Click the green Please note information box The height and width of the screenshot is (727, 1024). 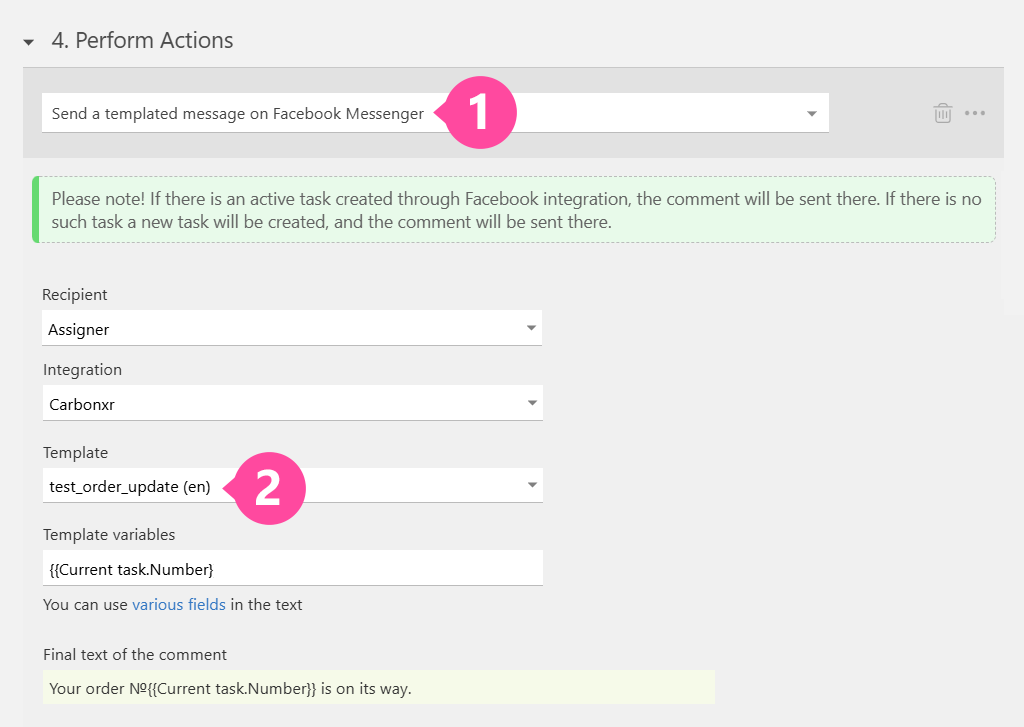pyautogui.click(x=514, y=210)
